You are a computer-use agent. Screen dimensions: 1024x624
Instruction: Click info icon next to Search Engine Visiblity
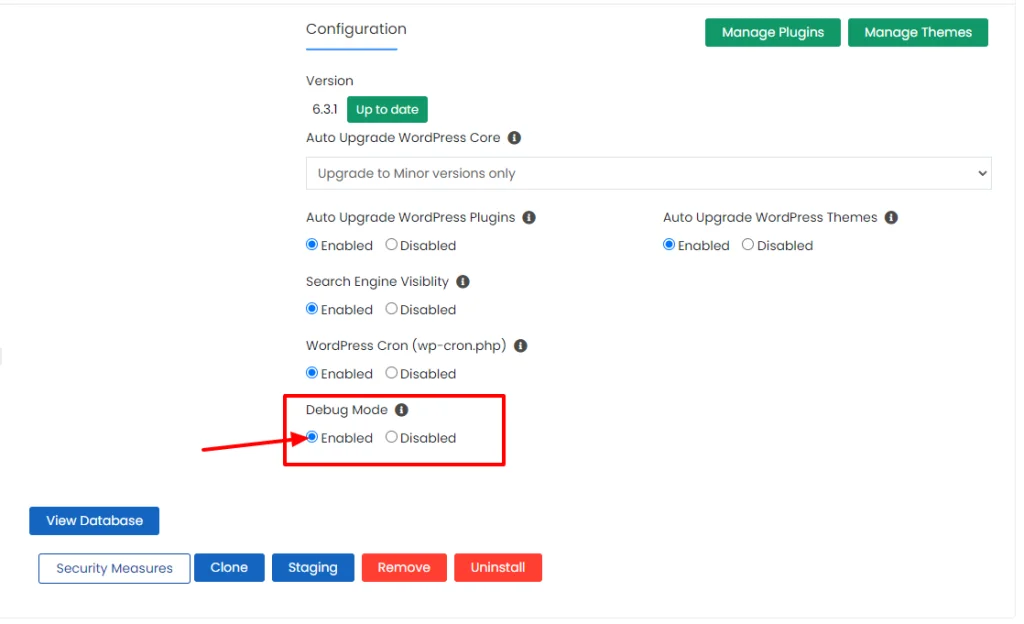point(463,281)
